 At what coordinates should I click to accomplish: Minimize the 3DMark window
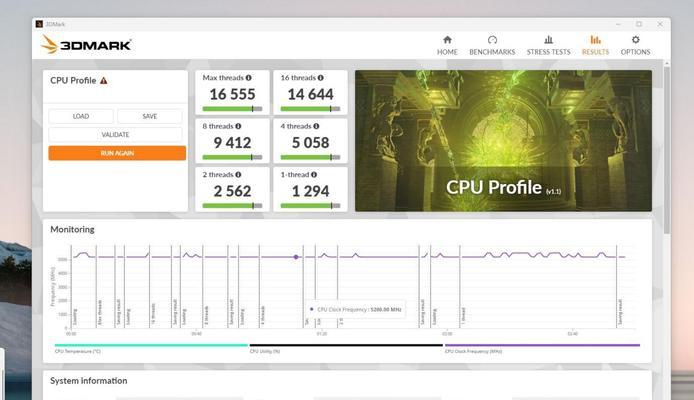[618, 24]
